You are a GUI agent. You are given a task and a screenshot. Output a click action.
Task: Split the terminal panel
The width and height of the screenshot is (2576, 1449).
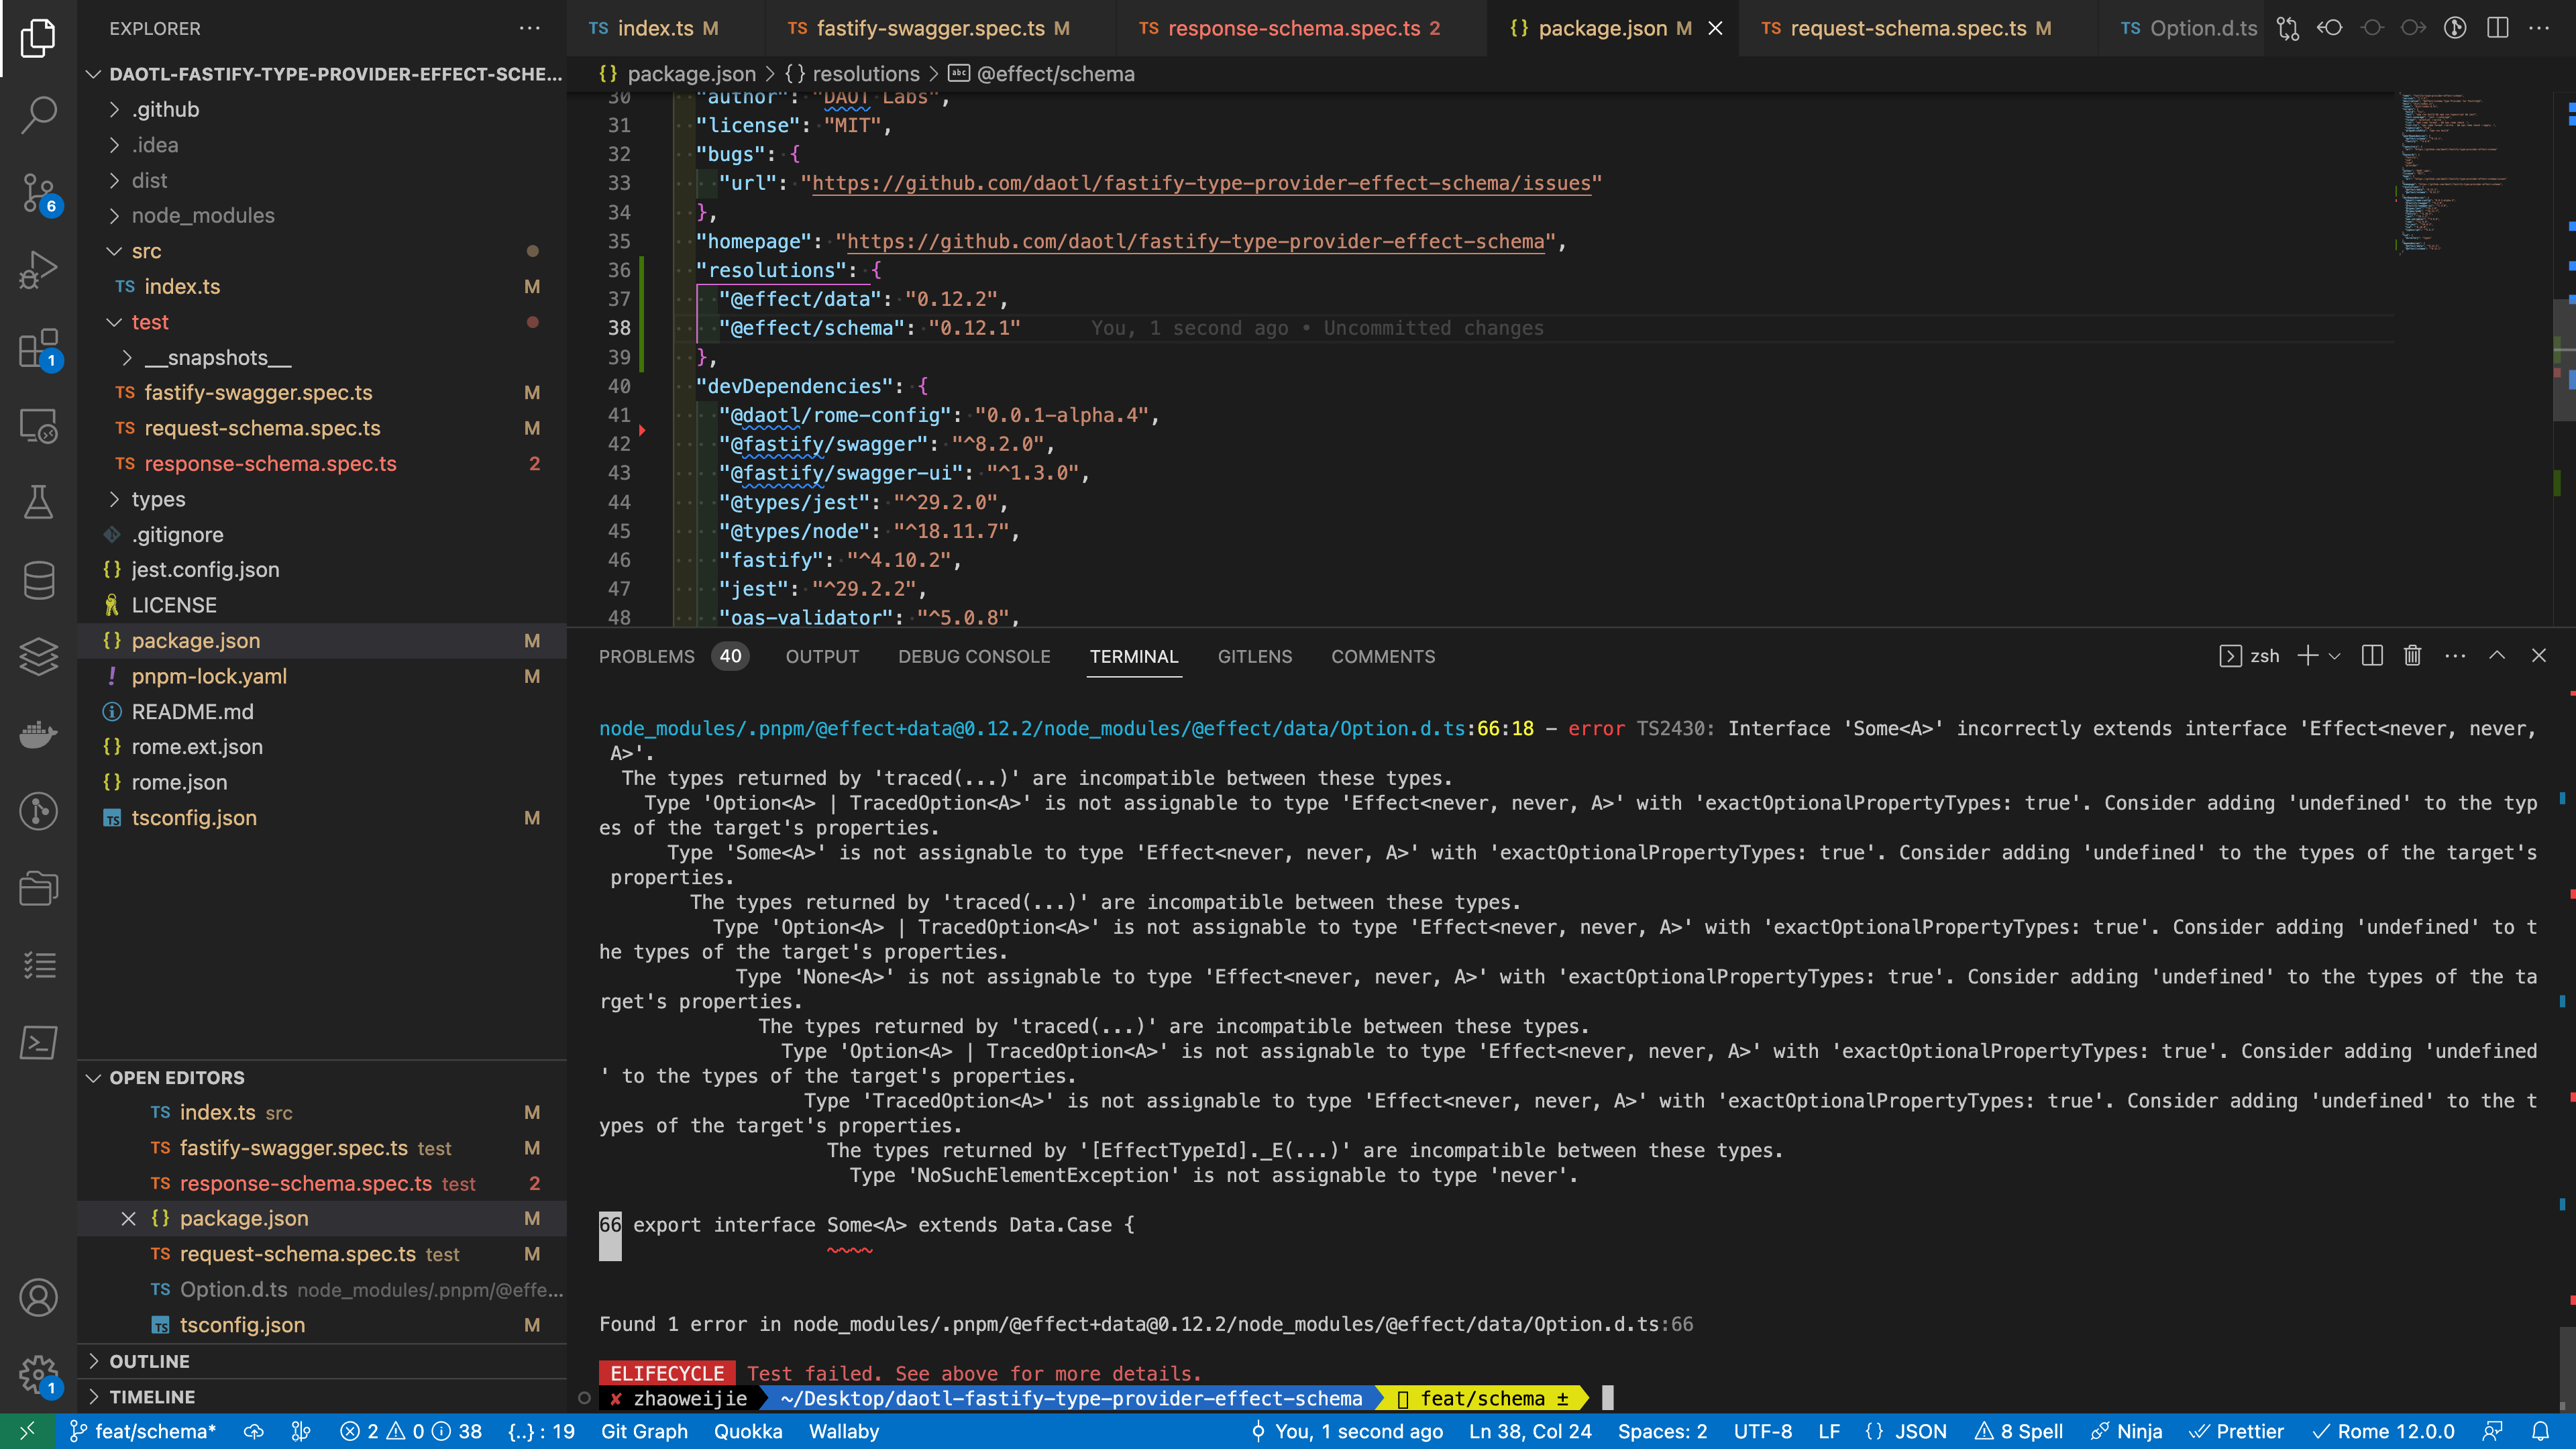2371,656
